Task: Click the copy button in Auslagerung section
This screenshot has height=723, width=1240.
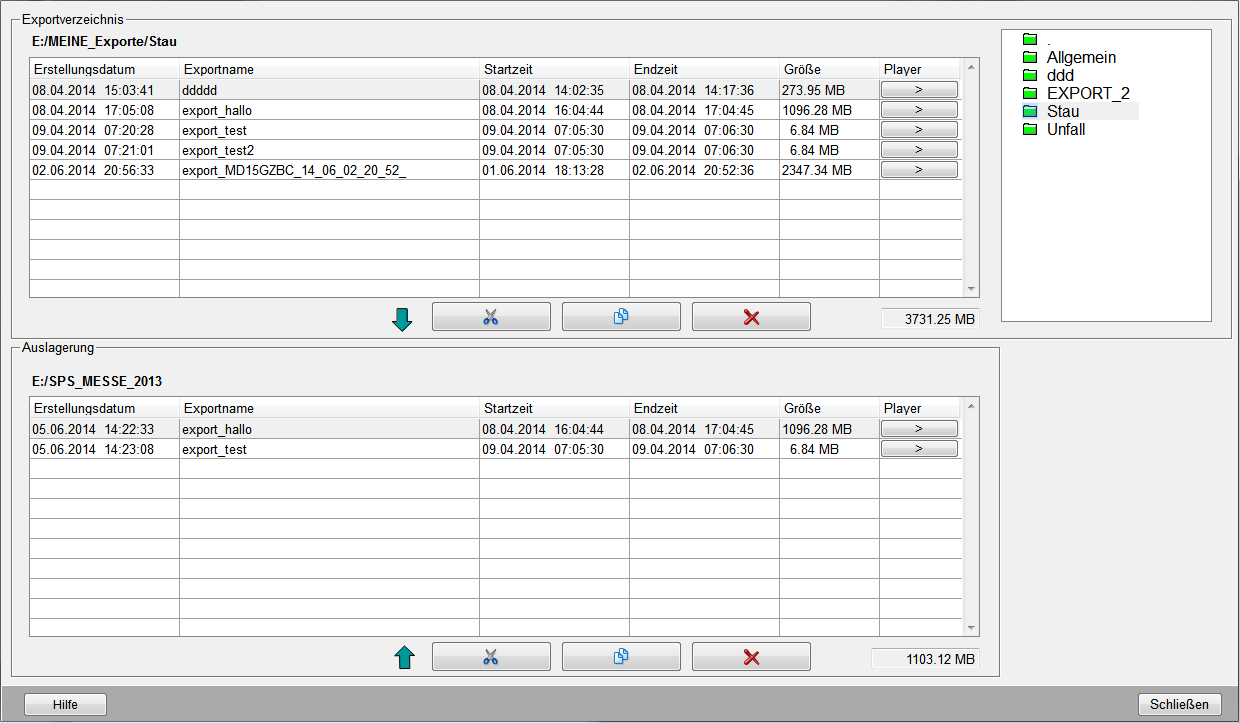Action: pyautogui.click(x=621, y=657)
